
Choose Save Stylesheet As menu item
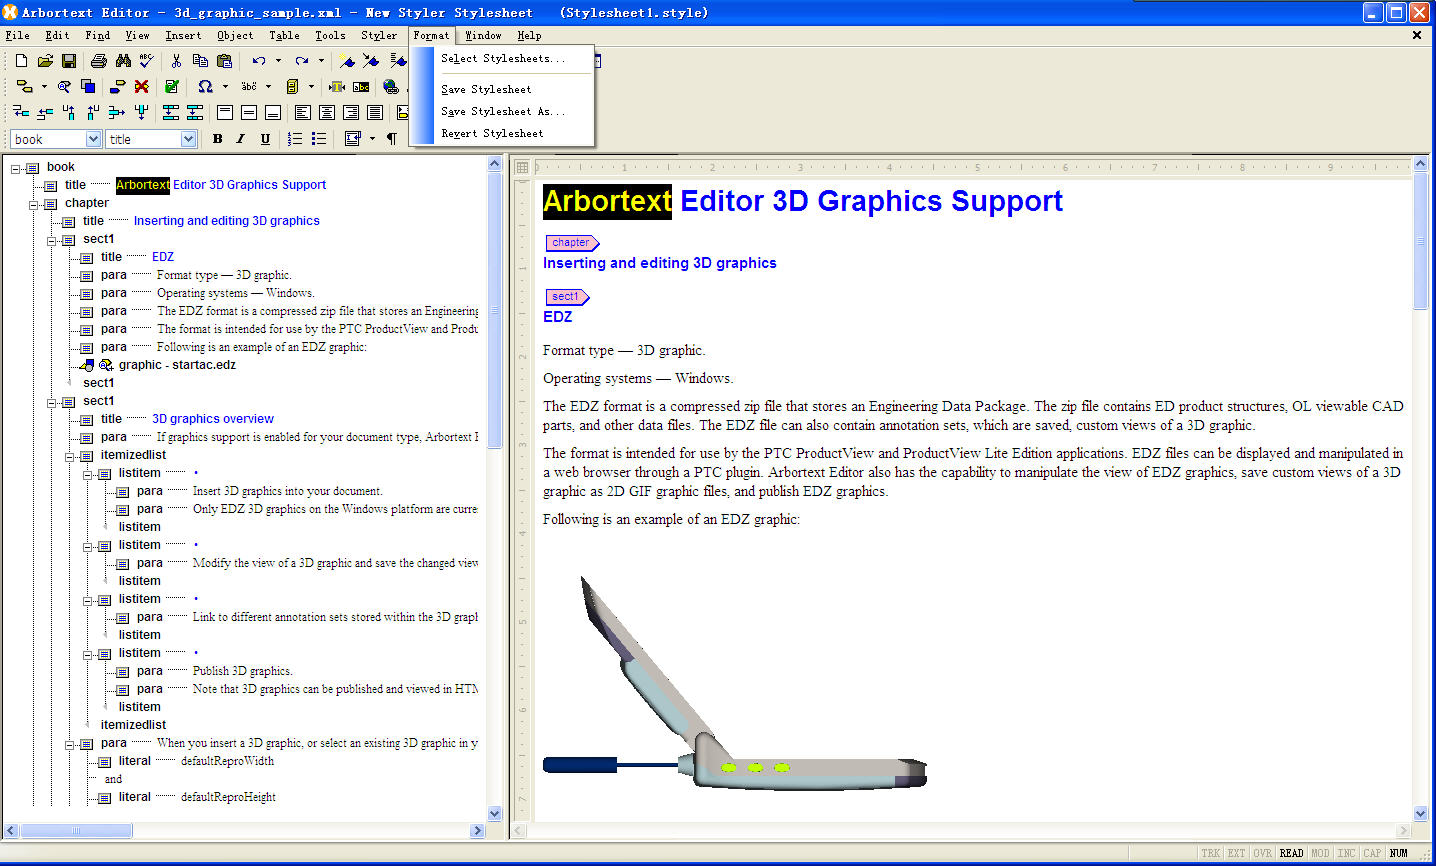click(x=503, y=112)
